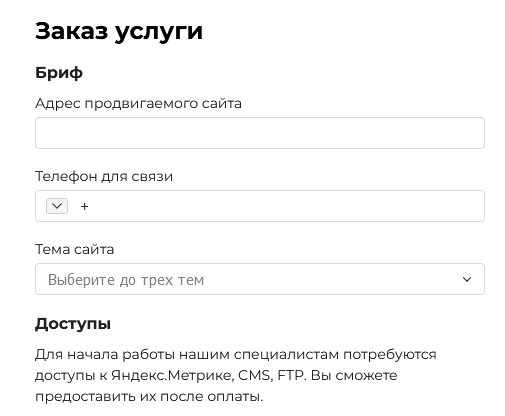The height and width of the screenshot is (416, 505).
Task: Click the 'Тема сайта' label
Action: click(75, 249)
